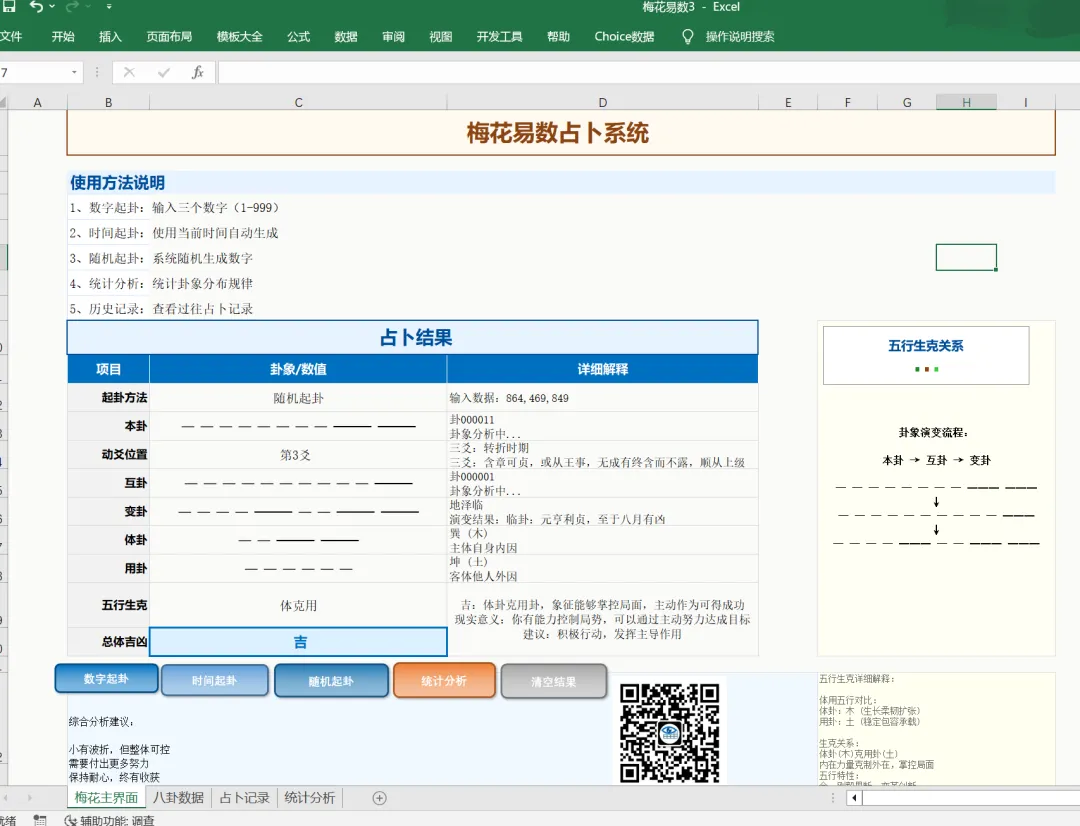
Task: Open the 数据 ribbon tab
Action: pos(346,37)
